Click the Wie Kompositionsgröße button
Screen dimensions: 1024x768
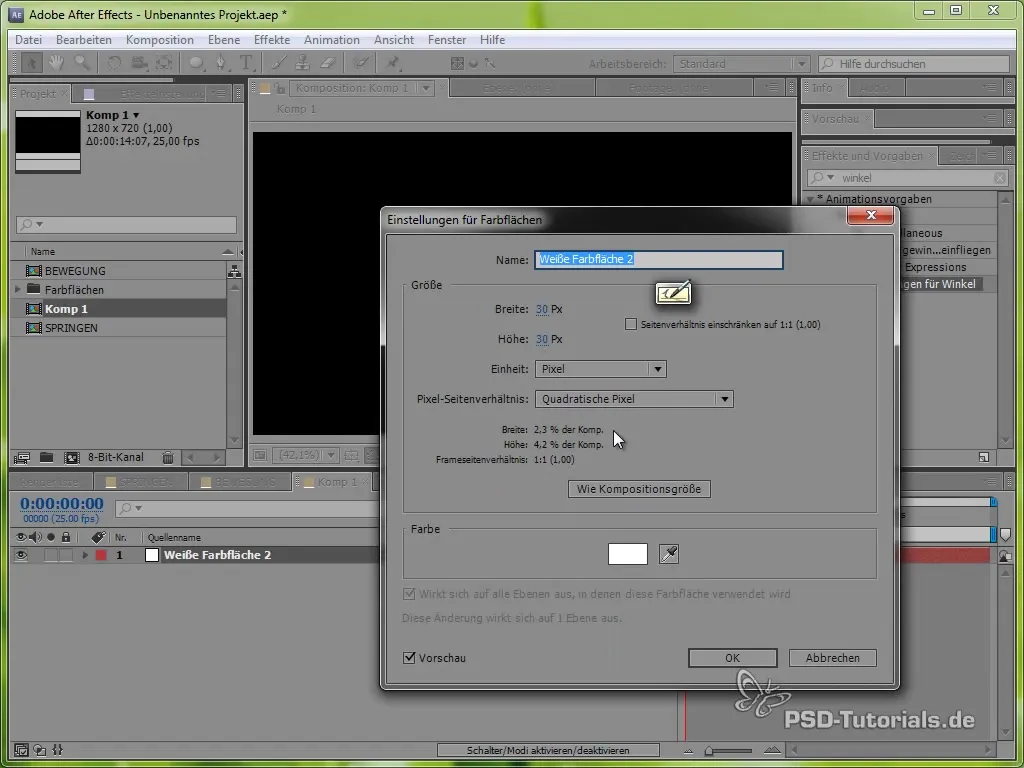[x=639, y=489]
